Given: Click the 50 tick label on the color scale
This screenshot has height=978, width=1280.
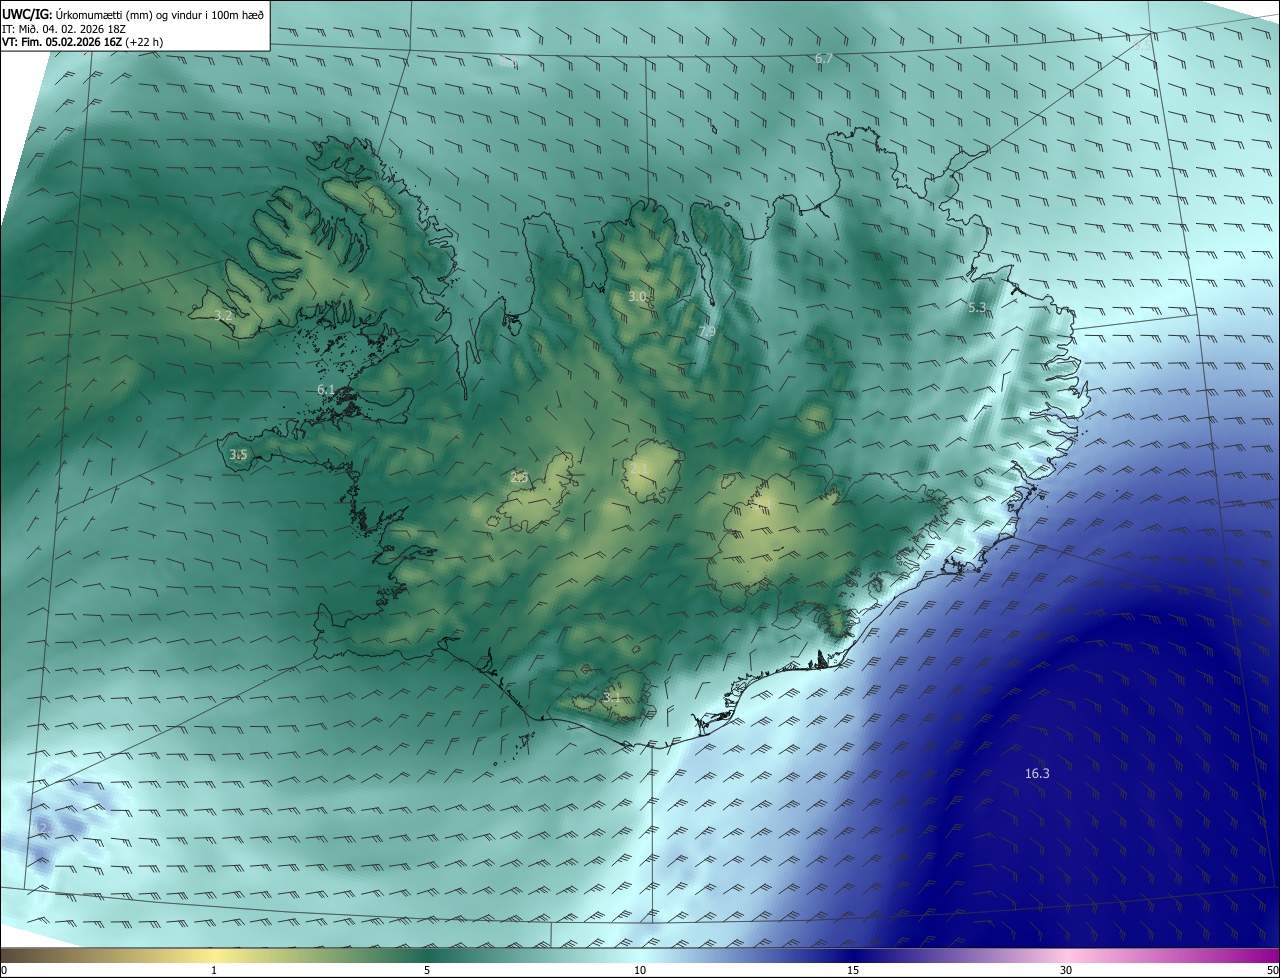Looking at the screenshot, I should click(x=1272, y=970).
